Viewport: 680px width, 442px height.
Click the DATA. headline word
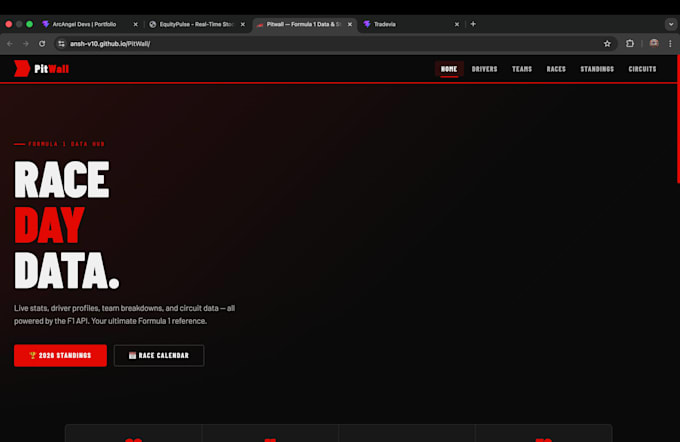[x=66, y=271]
